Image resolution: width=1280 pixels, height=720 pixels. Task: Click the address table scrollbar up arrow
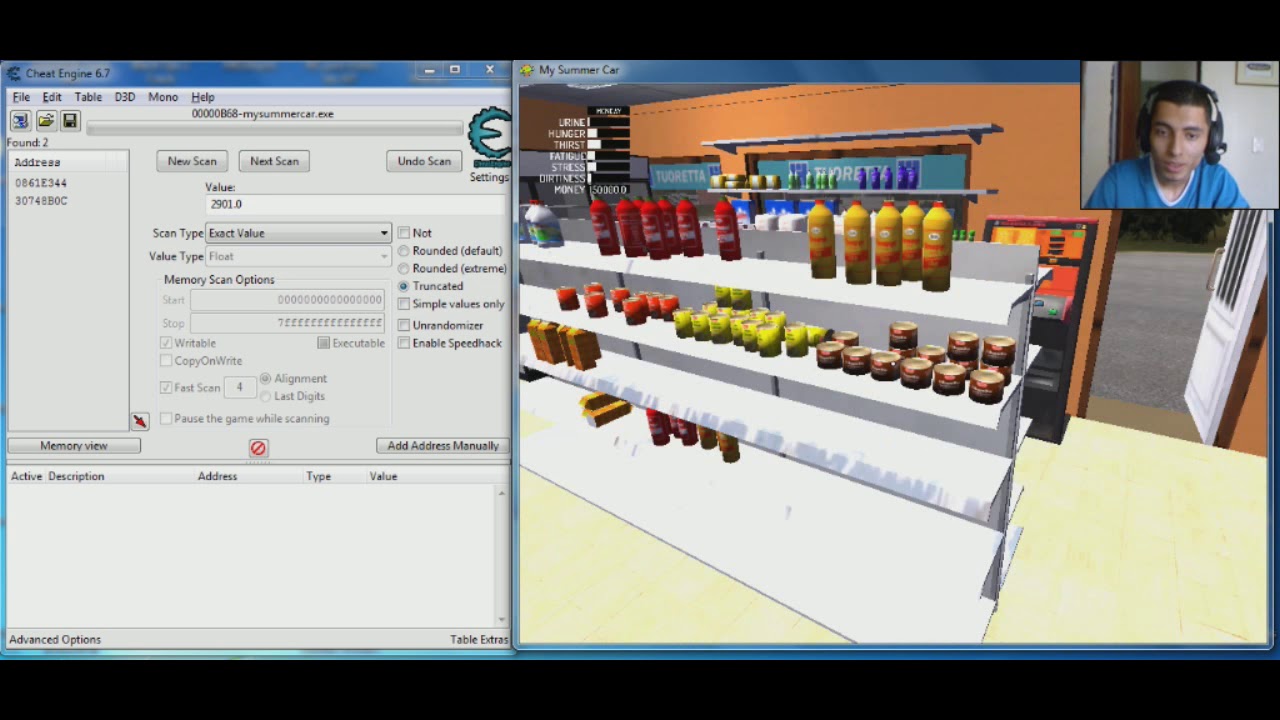tap(503, 493)
